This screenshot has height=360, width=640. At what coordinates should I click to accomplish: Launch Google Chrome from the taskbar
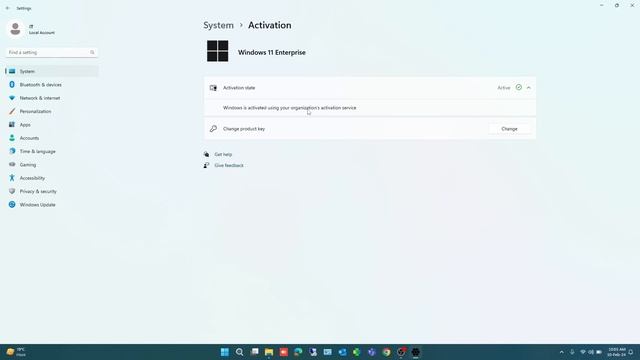point(386,352)
